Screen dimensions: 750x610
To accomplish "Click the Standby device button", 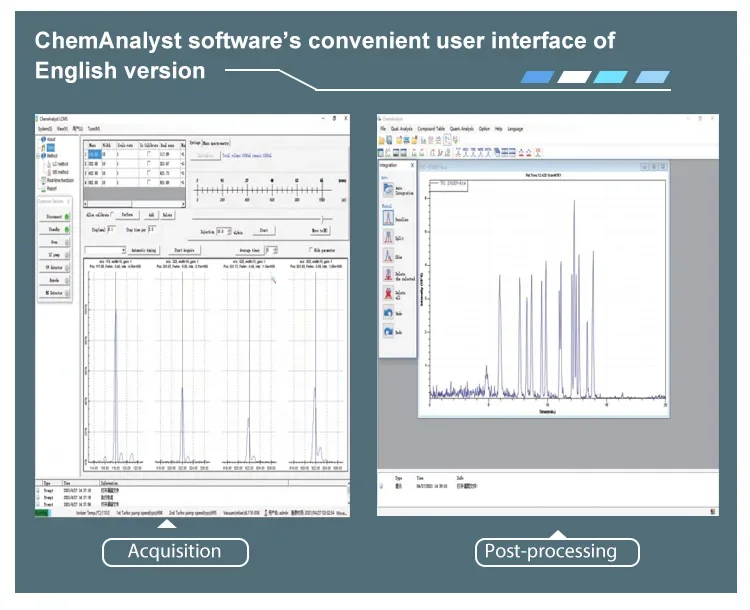I will pos(55,230).
